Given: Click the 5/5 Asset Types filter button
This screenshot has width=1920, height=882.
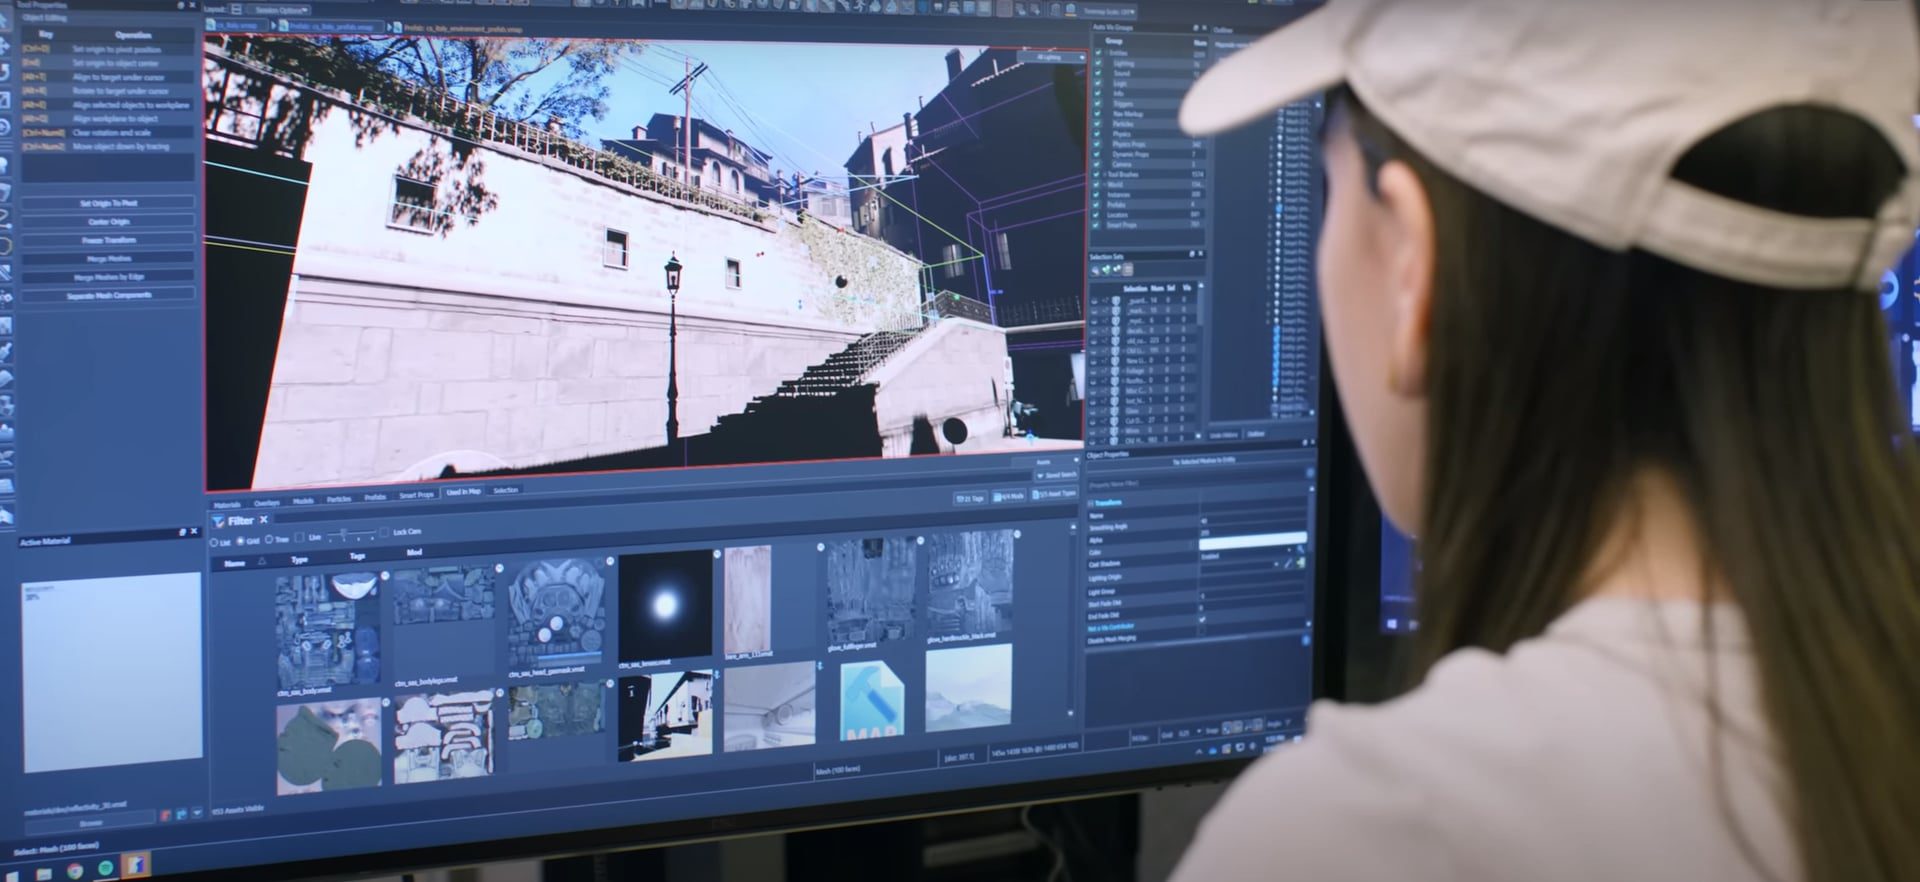Looking at the screenshot, I should tap(1055, 493).
